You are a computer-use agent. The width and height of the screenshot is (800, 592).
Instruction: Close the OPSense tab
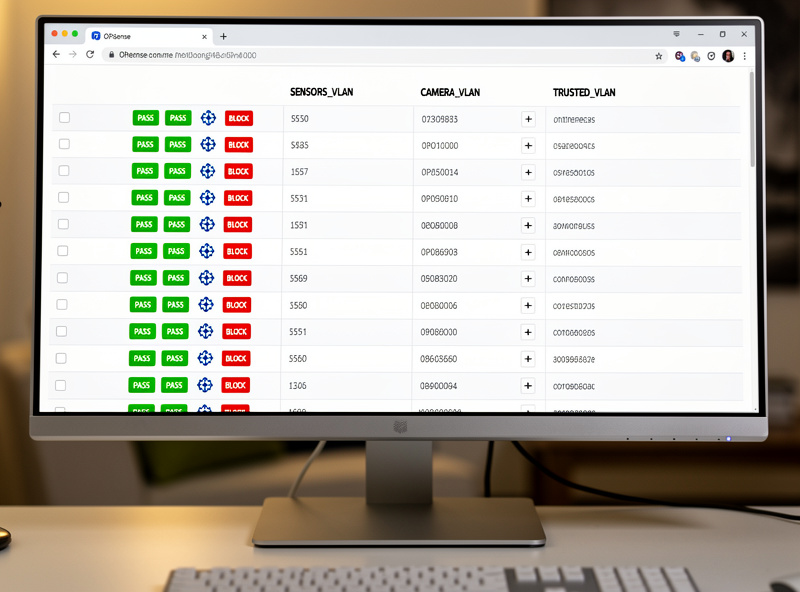[x=204, y=37]
